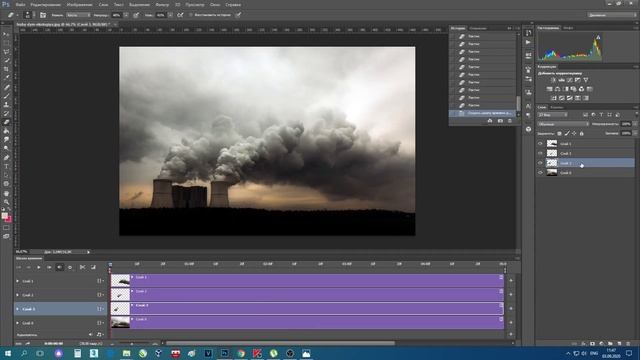Click the timeline zoom slider
The image size is (640, 360).
(133, 344)
